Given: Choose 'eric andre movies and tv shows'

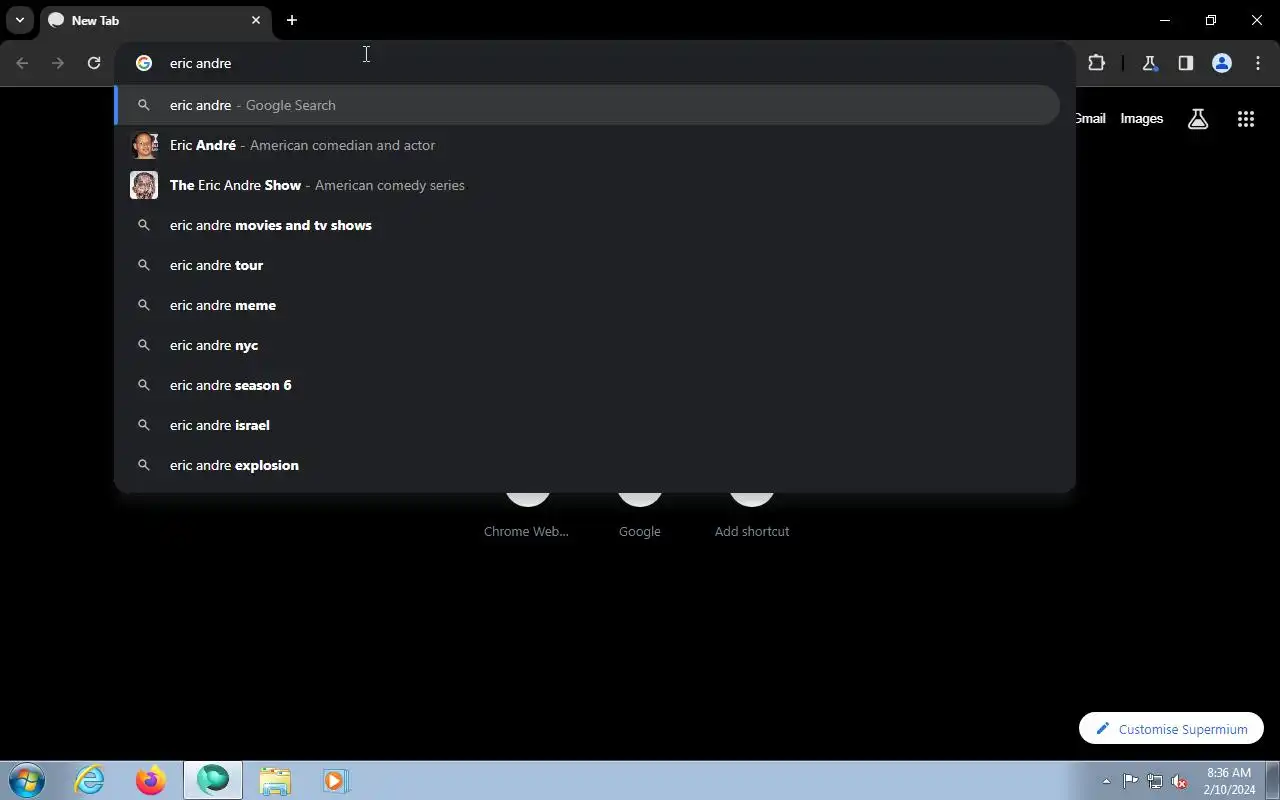Looking at the screenshot, I should 587,225.
